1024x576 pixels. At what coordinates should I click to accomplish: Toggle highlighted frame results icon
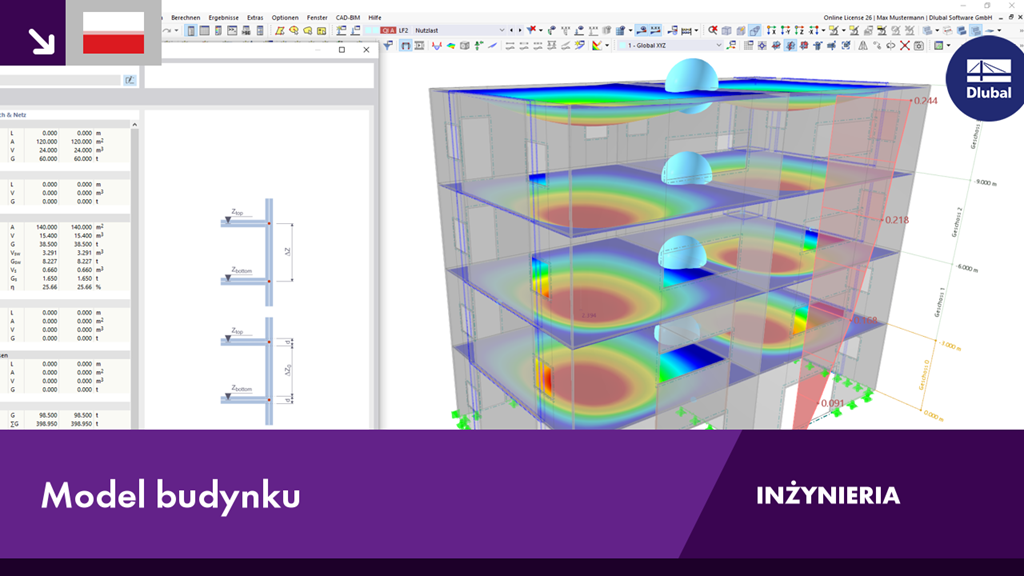(406, 45)
